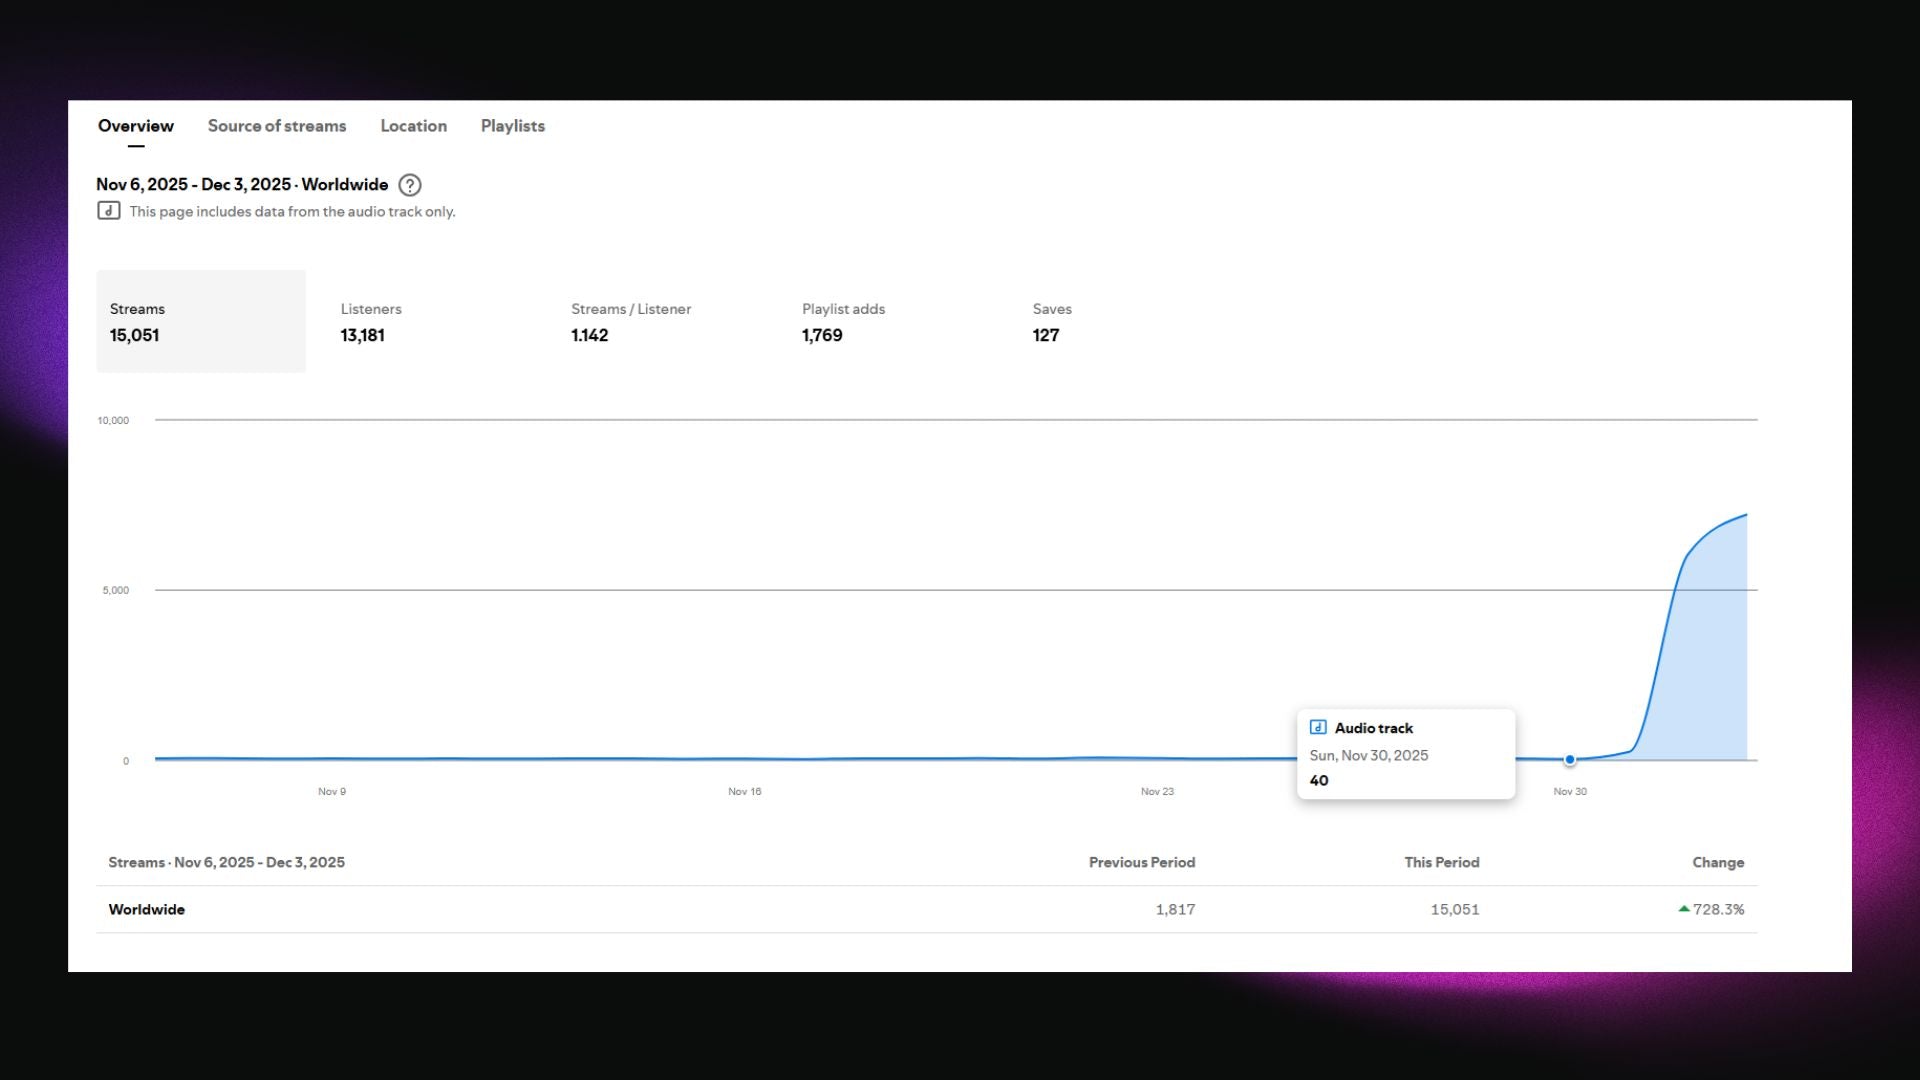The width and height of the screenshot is (1920, 1080).
Task: Click the Change column header
Action: point(1717,862)
